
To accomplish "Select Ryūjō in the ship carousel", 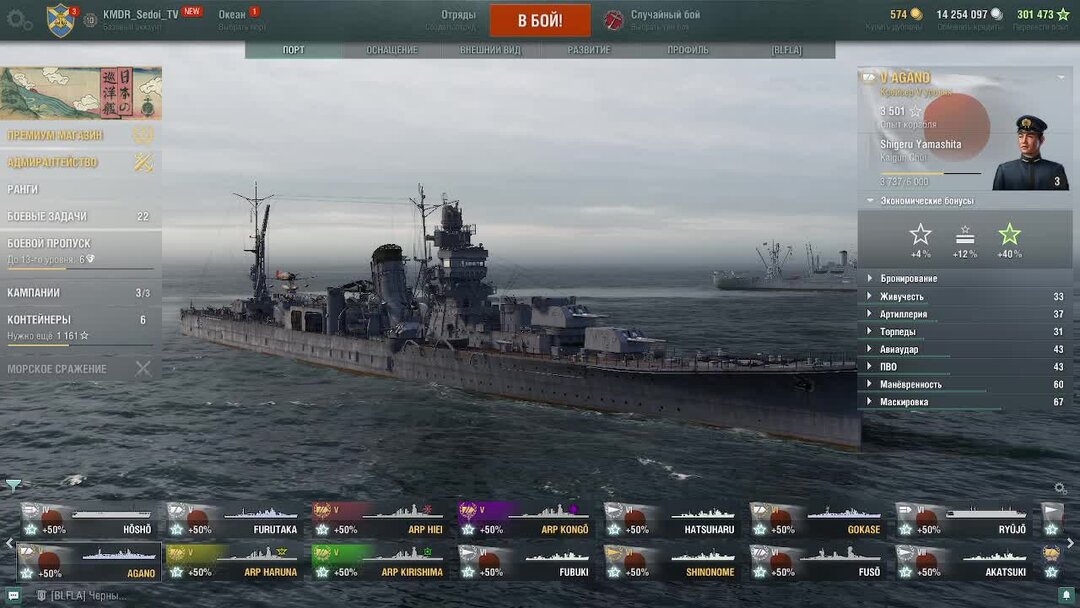I will click(x=964, y=520).
